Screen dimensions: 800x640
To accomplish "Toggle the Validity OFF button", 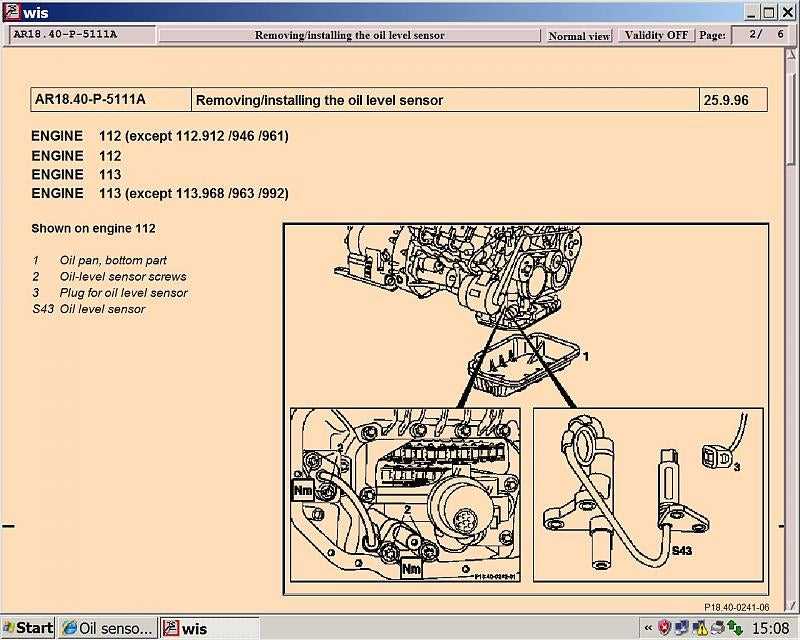I will [656, 35].
